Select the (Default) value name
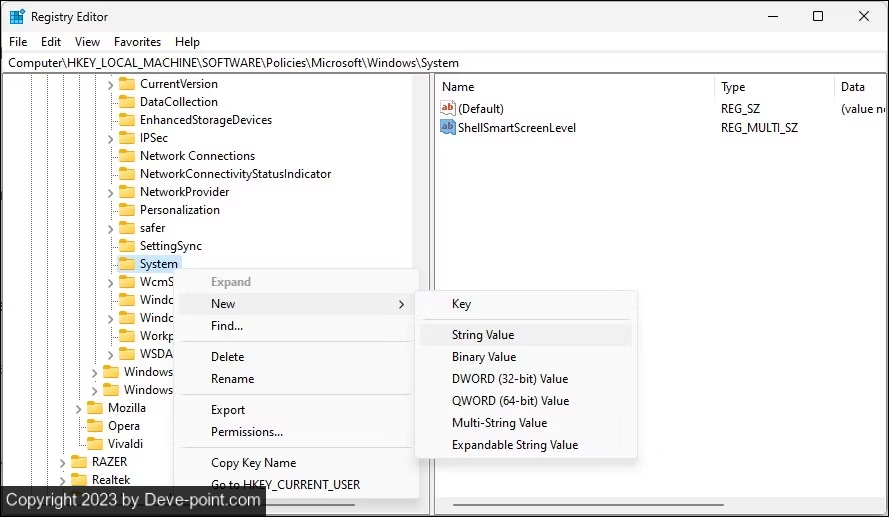Viewport: 889px width, 517px height. pos(481,108)
